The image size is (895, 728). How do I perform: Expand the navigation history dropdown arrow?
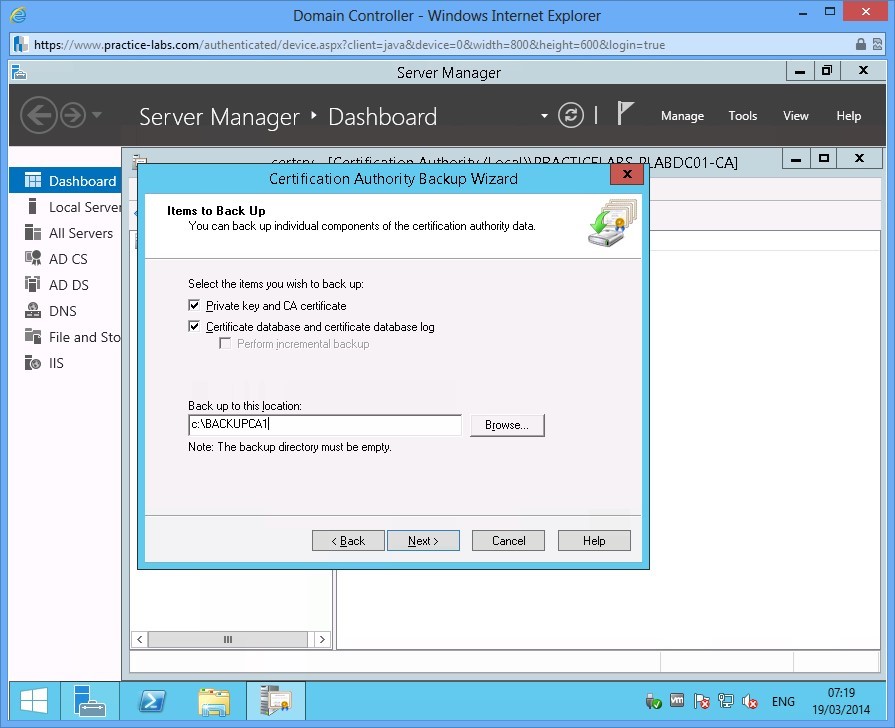point(97,116)
